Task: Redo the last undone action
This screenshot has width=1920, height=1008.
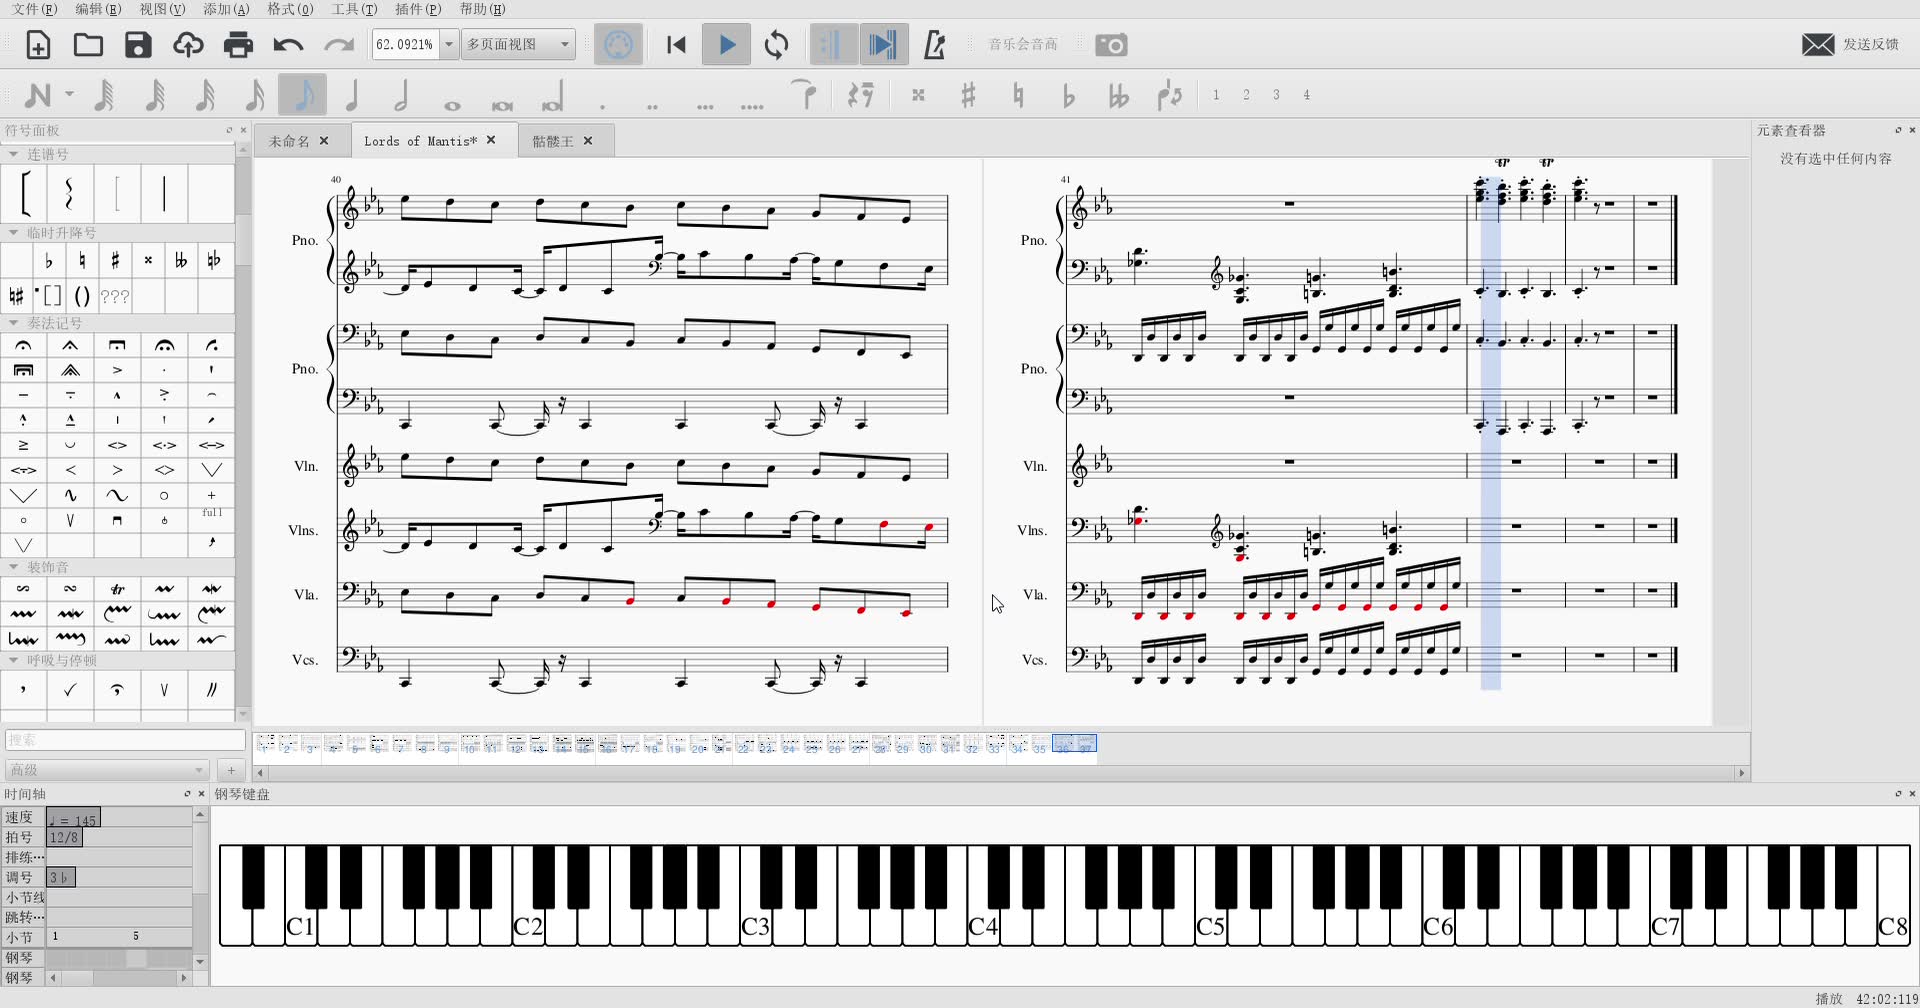Action: [x=339, y=45]
